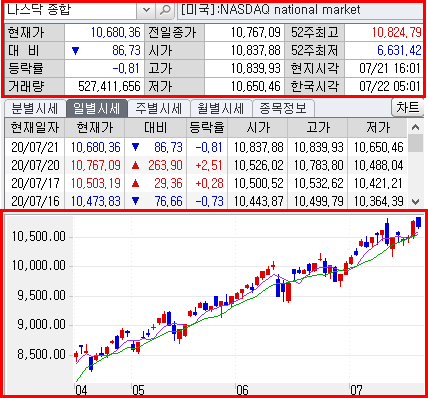Viewport: 428px width, 398px height.
Task: Switch to the 분별시세 tab
Action: [x=35, y=109]
